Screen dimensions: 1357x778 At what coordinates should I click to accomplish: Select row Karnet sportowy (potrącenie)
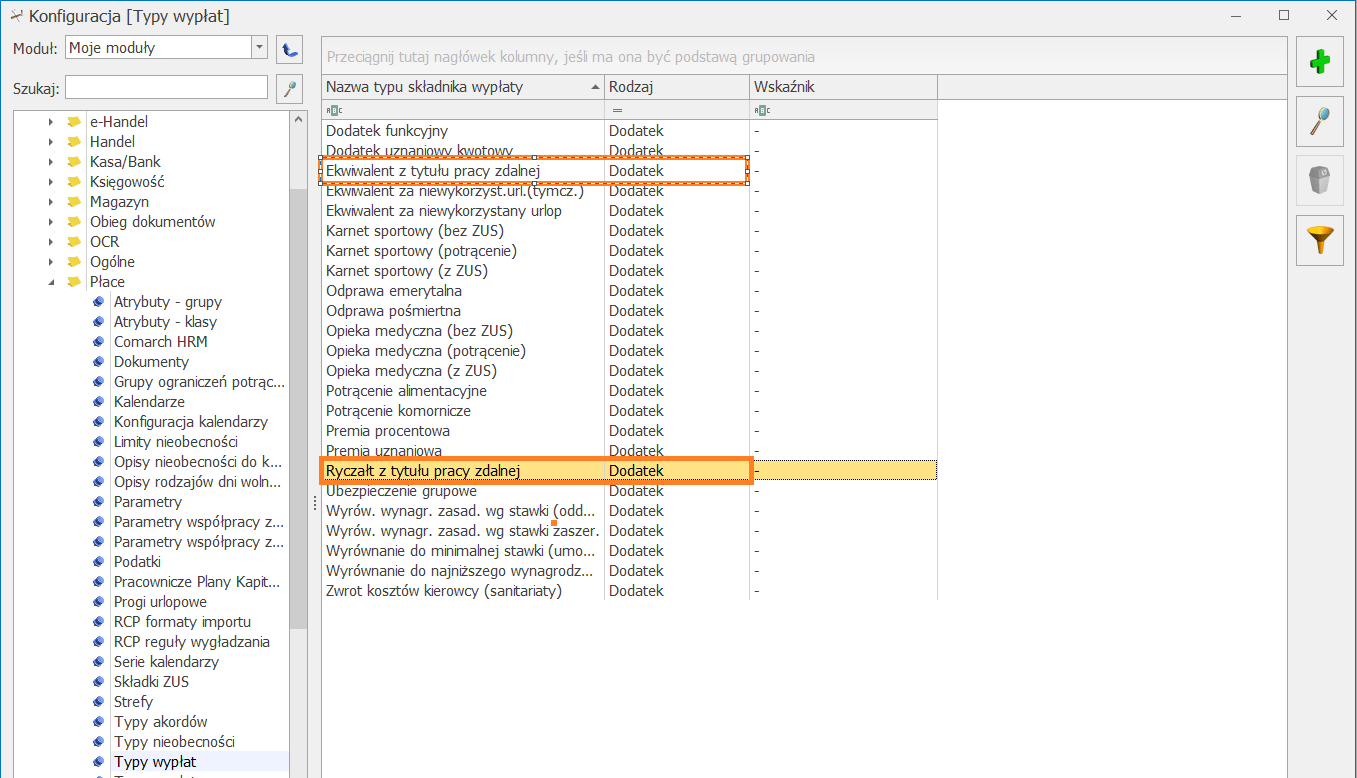629,251
